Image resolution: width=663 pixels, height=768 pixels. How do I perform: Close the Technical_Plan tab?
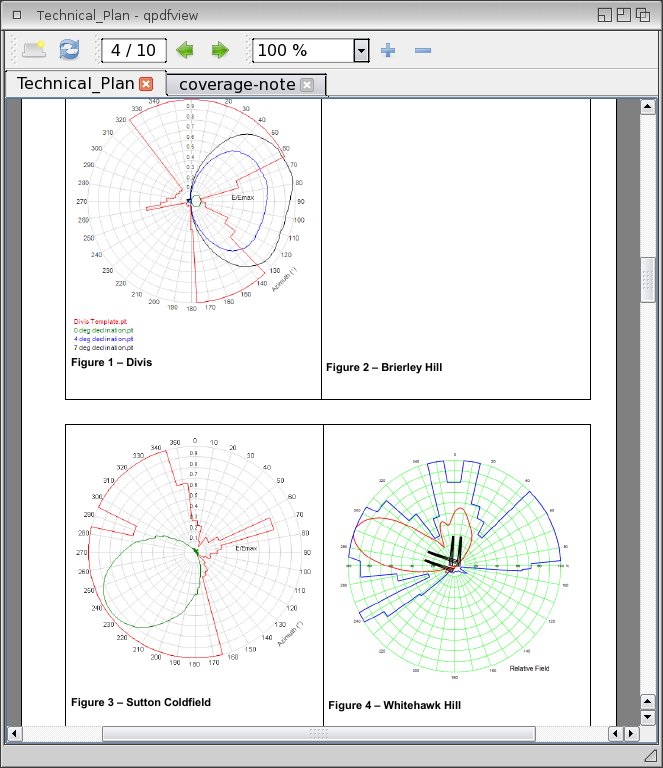pyautogui.click(x=146, y=84)
